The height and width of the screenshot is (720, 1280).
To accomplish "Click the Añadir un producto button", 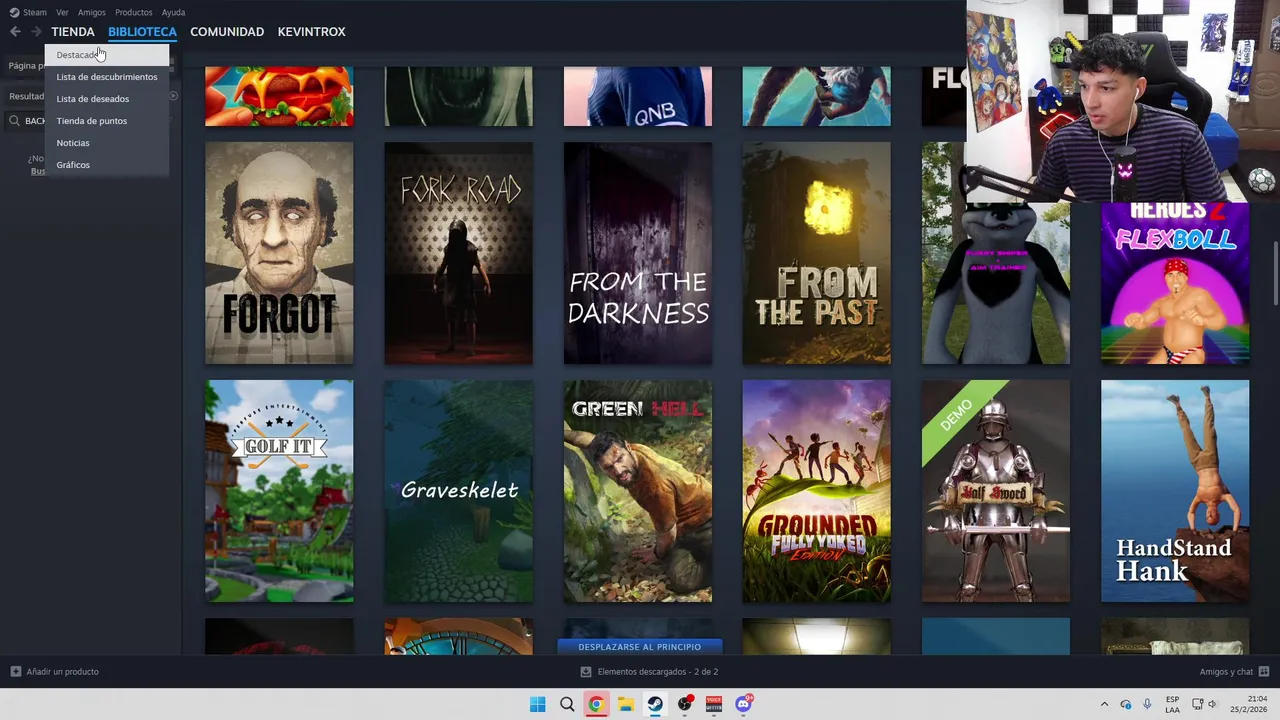I will (x=55, y=672).
